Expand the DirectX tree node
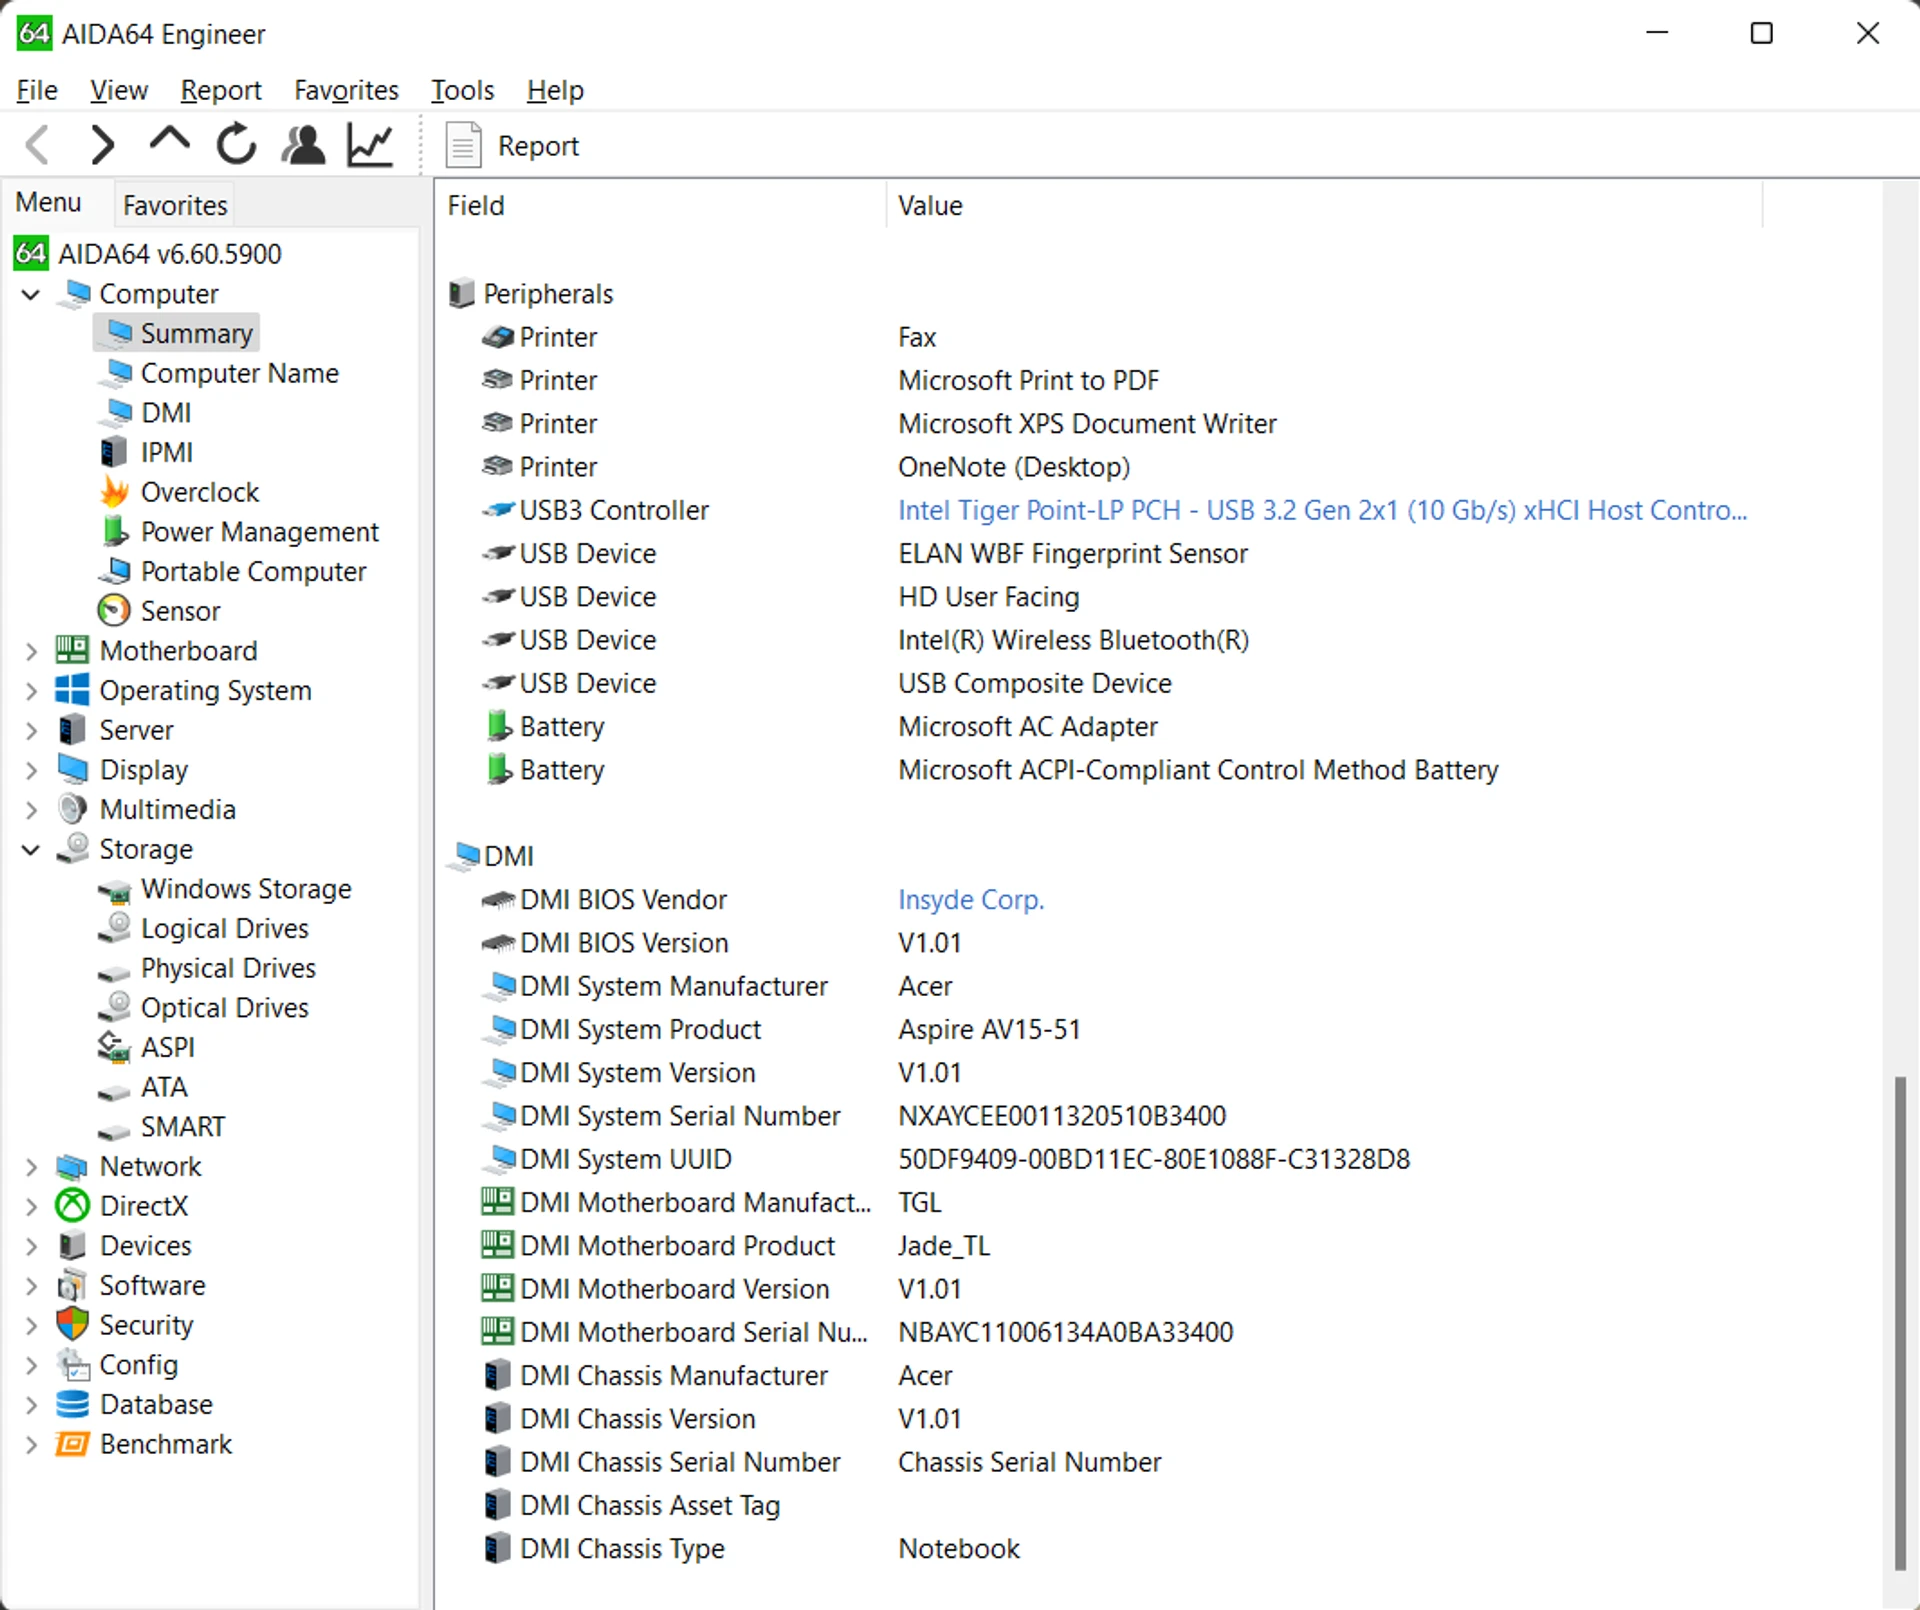The image size is (1920, 1610). point(31,1206)
